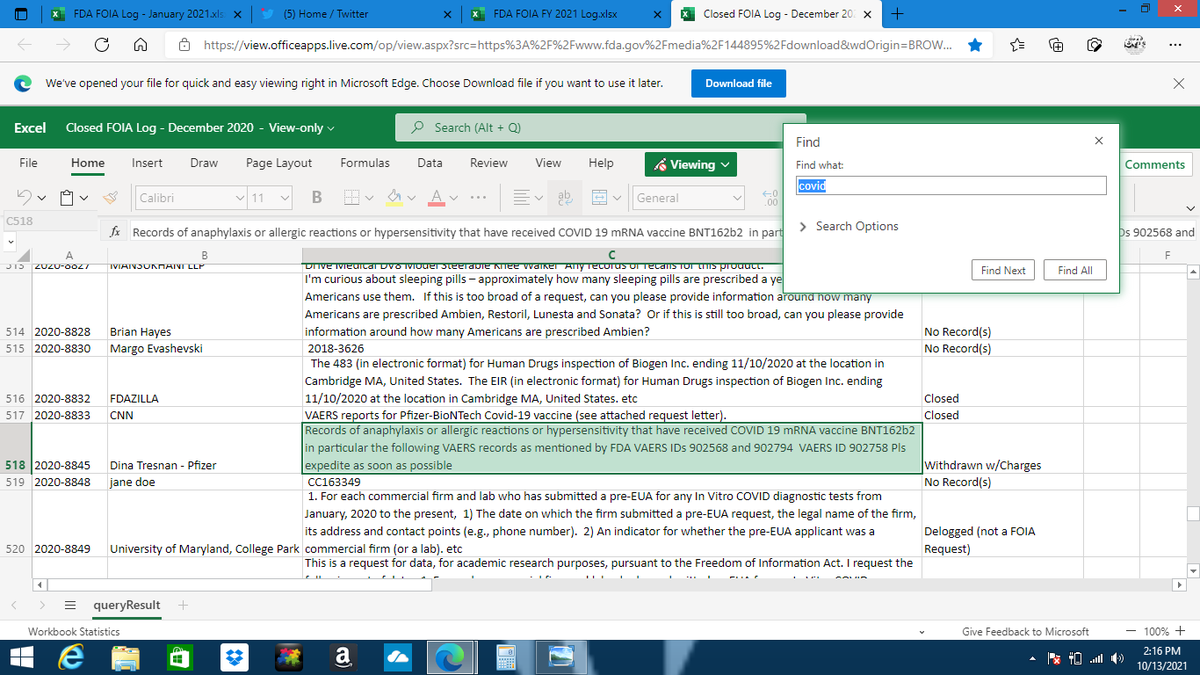Open Amazon app in taskbar
Screen dimensions: 1200x675
pyautogui.click(x=341, y=657)
